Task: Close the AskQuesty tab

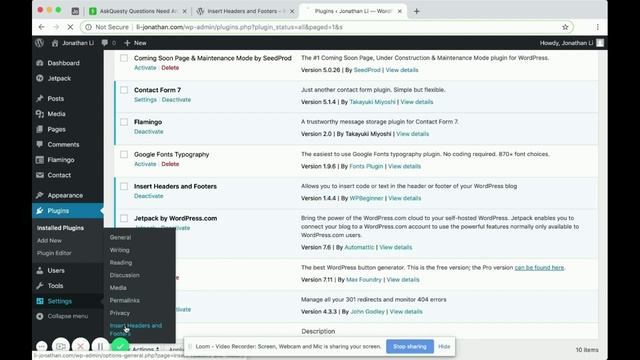Action: click(x=184, y=11)
